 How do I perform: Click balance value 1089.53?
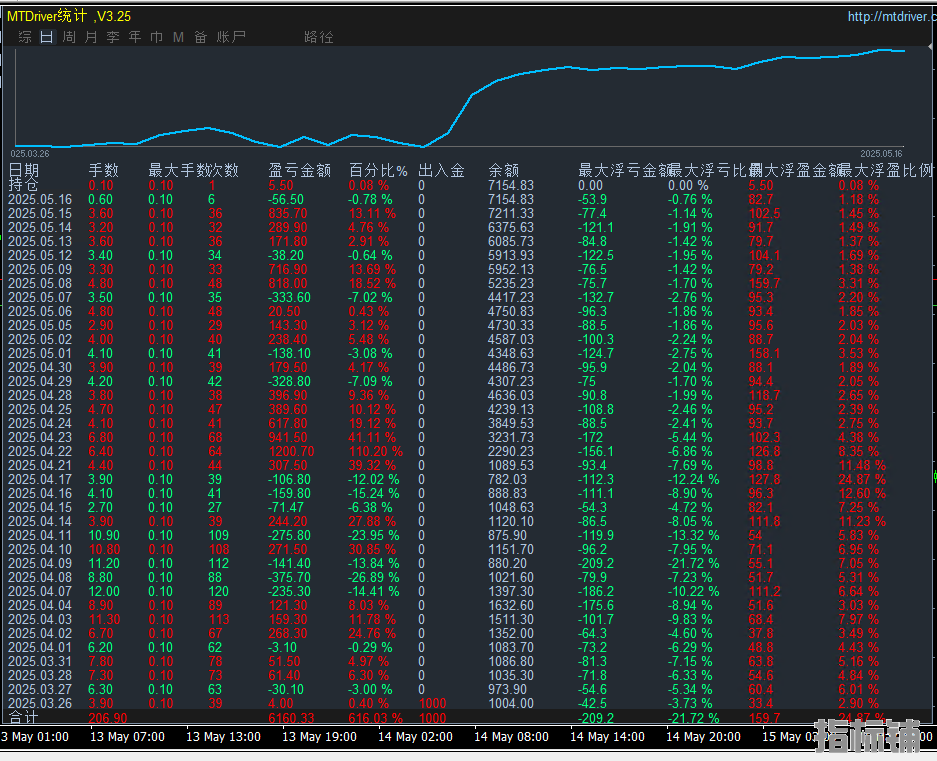511,466
